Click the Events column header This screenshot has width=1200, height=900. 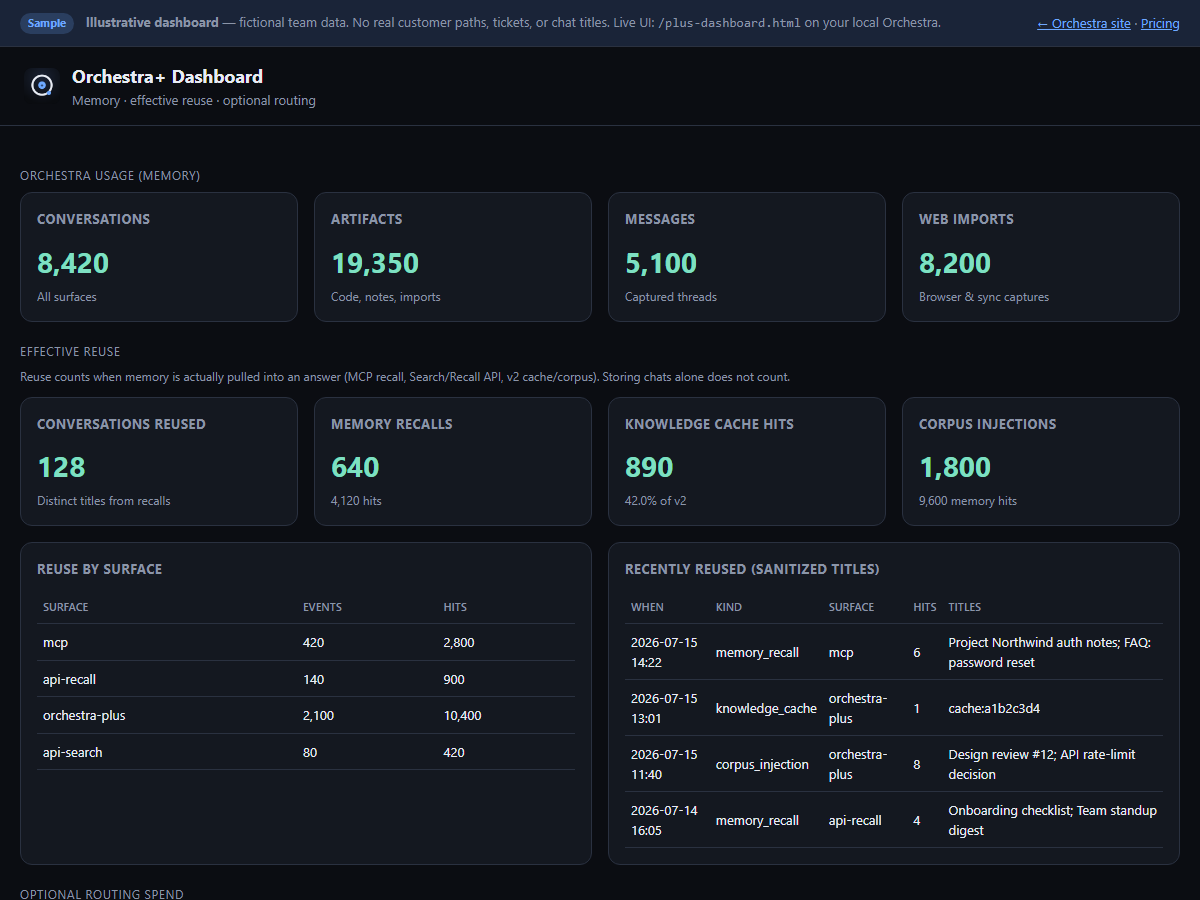(x=322, y=607)
